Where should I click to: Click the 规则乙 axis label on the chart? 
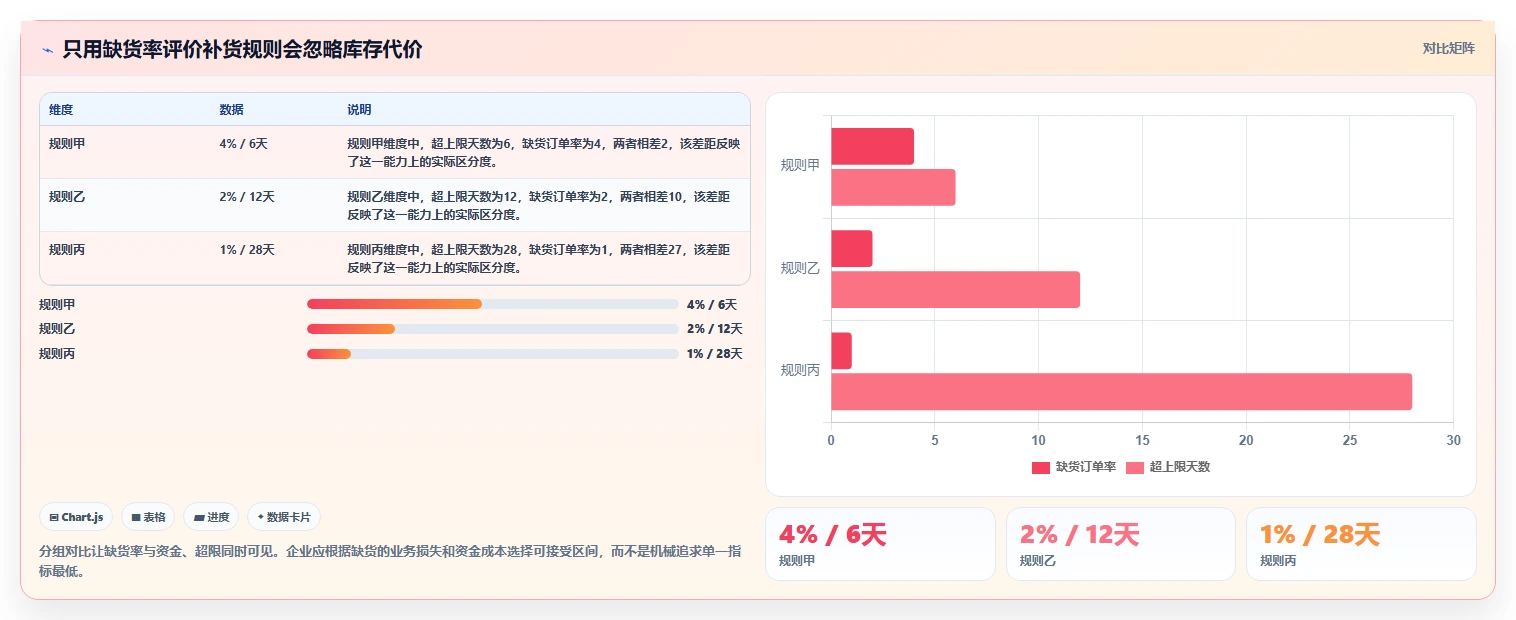[x=800, y=268]
